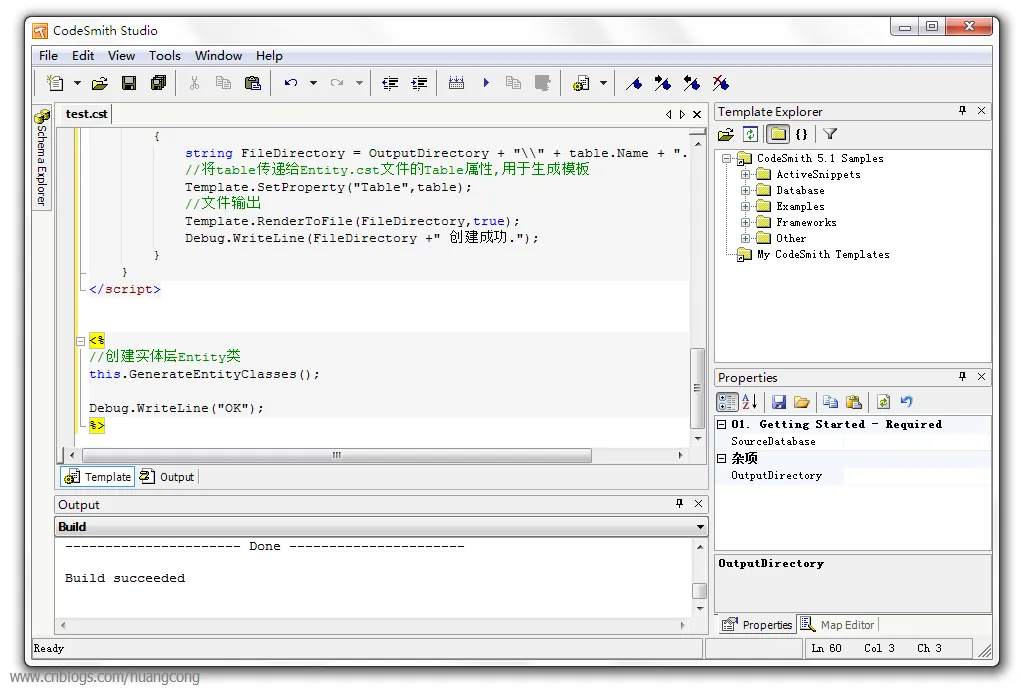Switch to the Output tab below the editor

(x=168, y=477)
